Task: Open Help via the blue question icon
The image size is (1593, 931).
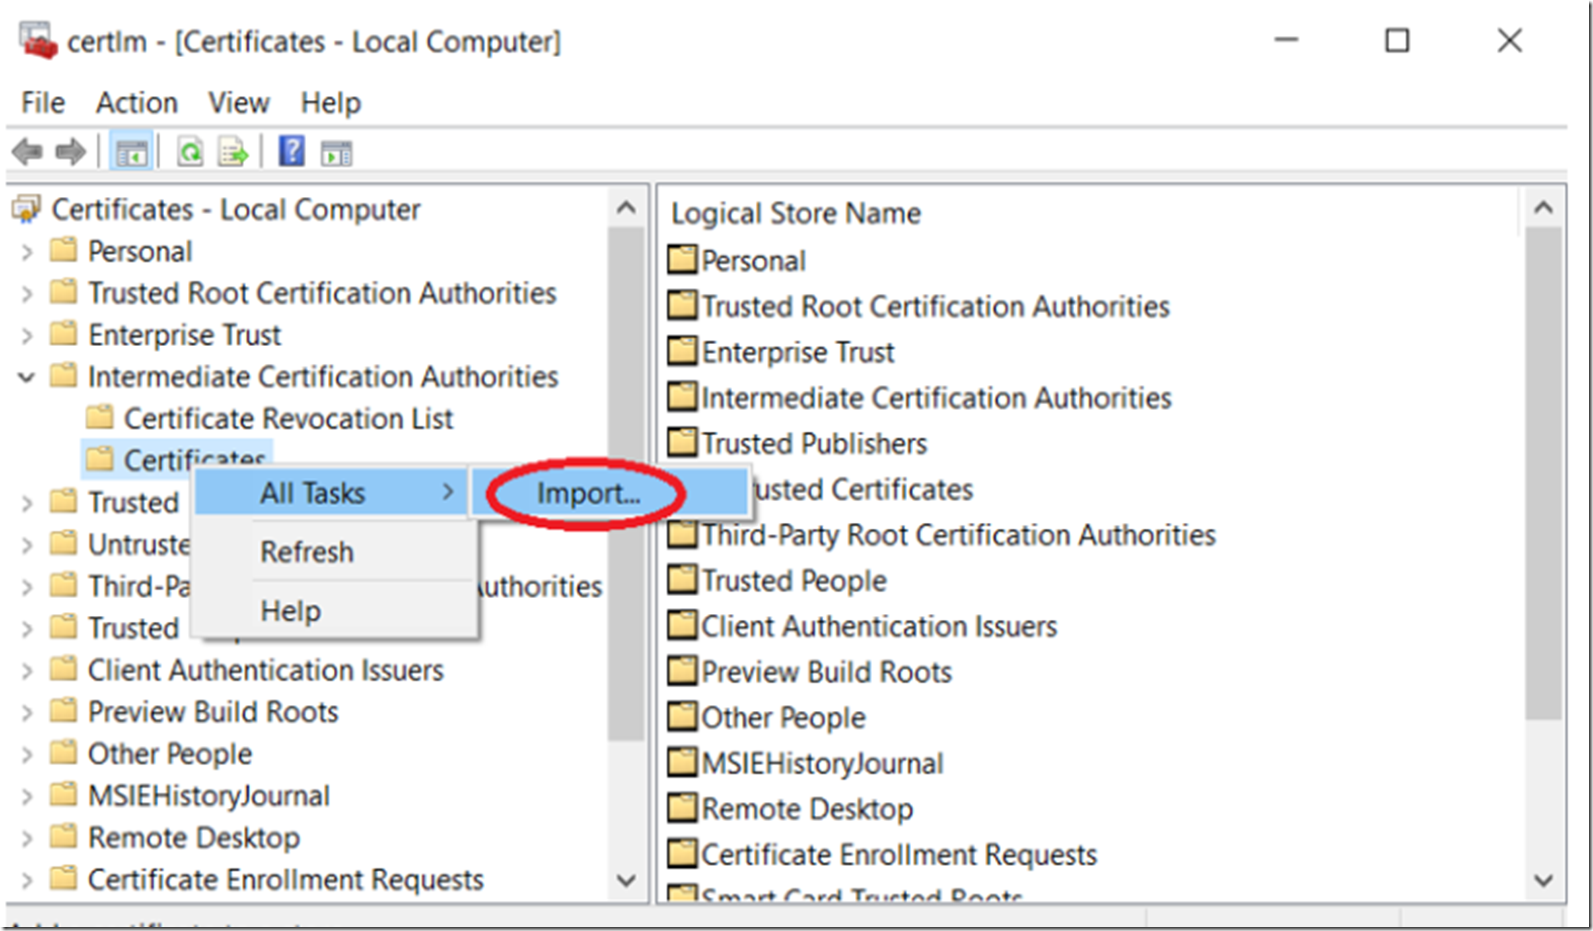Action: click(x=291, y=151)
